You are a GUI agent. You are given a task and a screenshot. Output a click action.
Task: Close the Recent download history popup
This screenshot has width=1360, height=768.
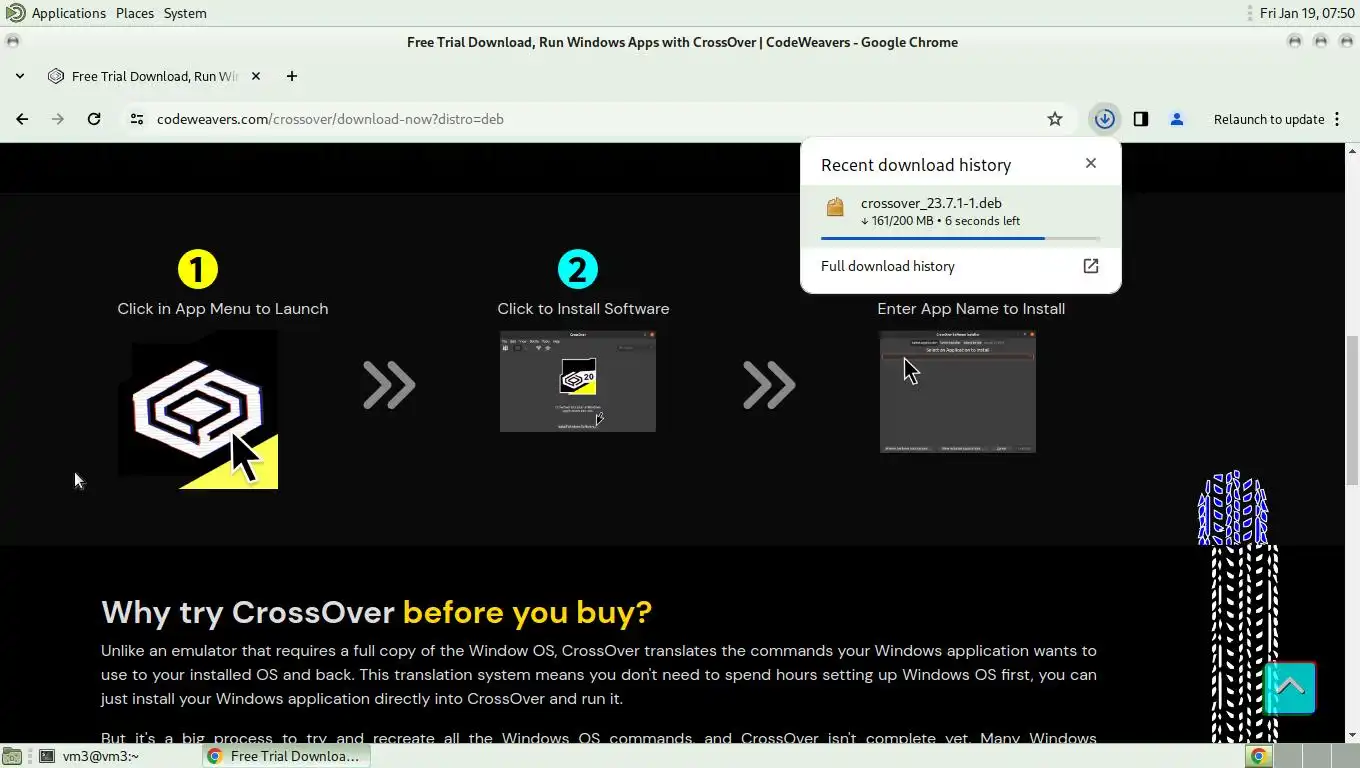(x=1091, y=163)
